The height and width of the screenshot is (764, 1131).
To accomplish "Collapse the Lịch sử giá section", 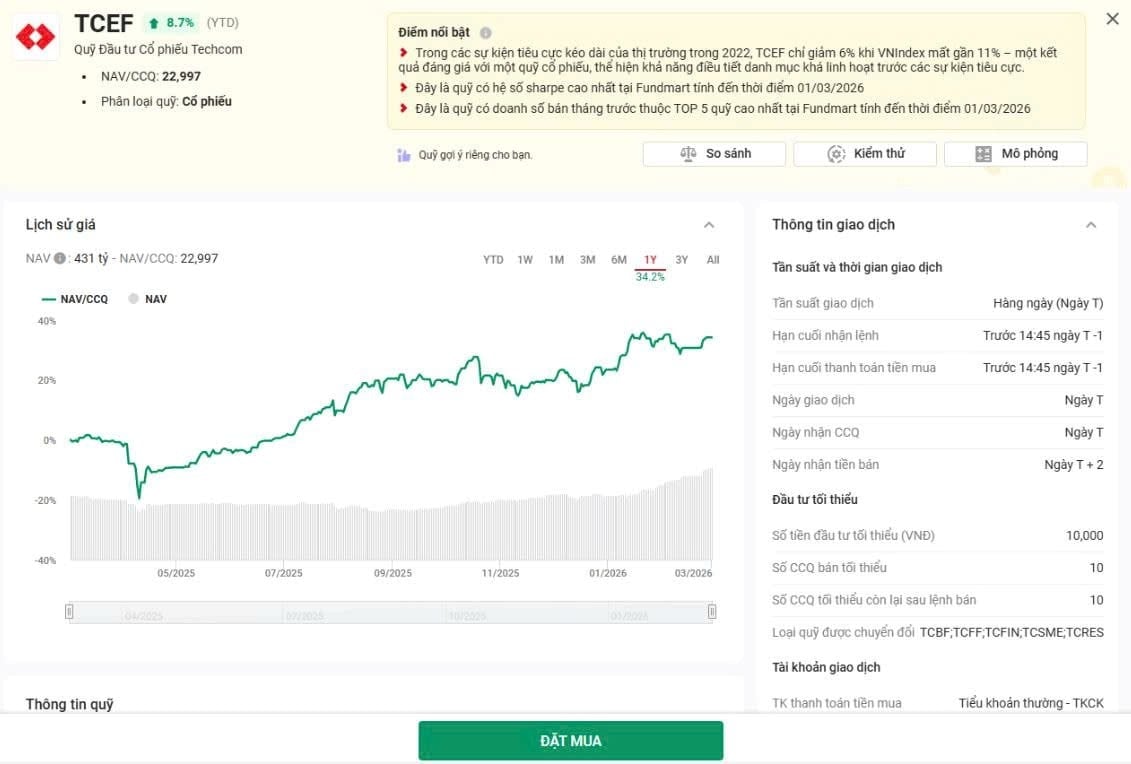I will [709, 225].
